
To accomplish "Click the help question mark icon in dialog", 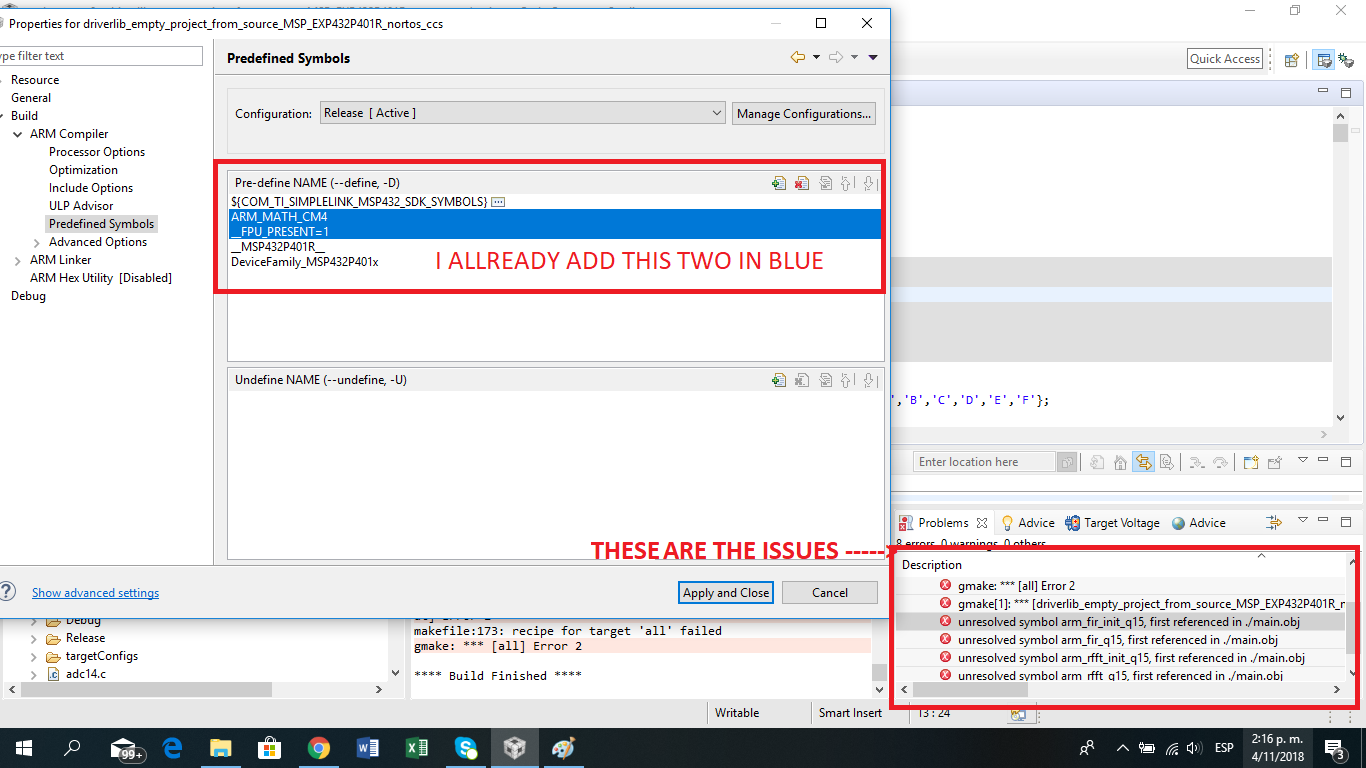I will pos(7,592).
